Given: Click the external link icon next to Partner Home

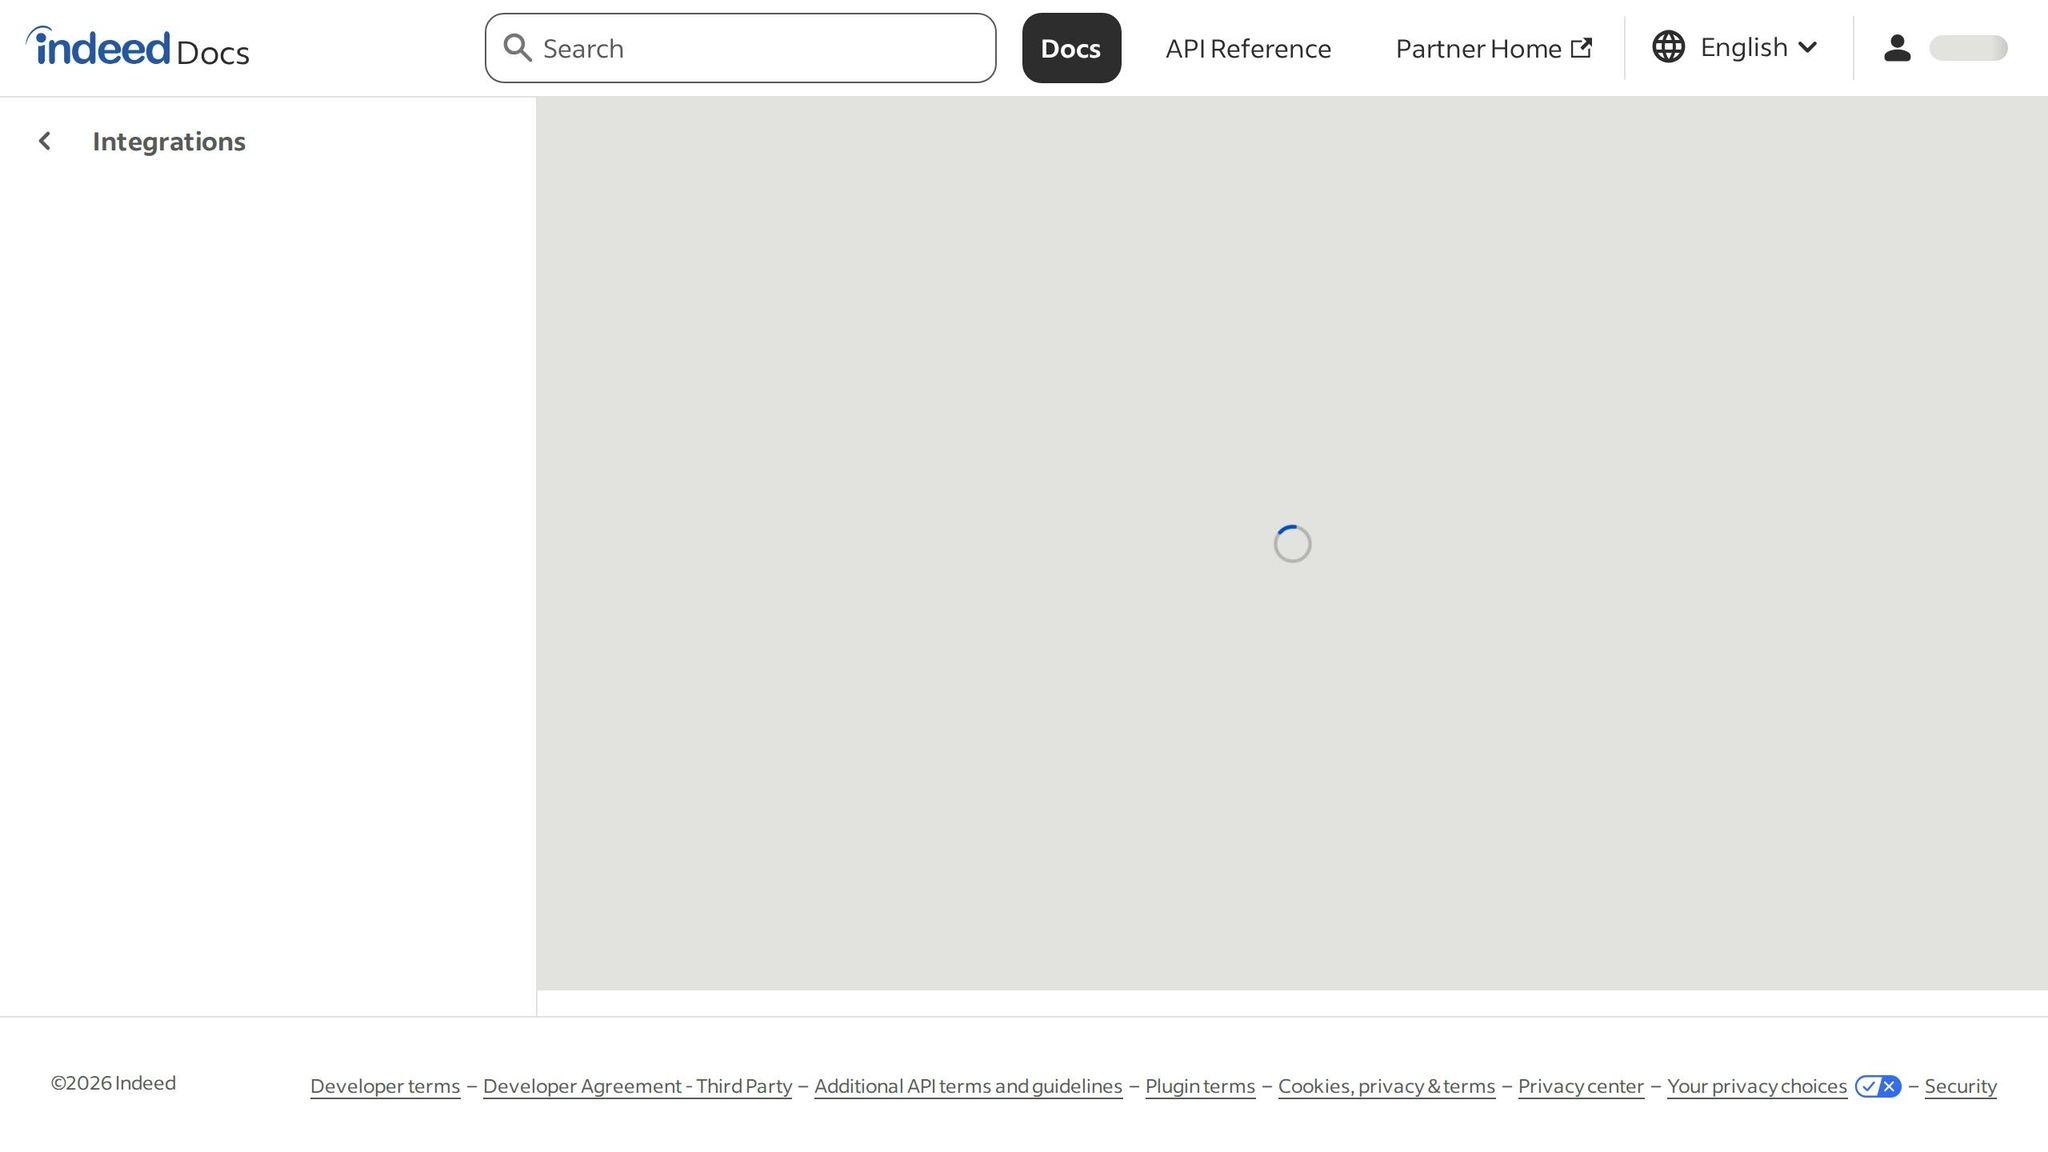Looking at the screenshot, I should click(x=1582, y=46).
